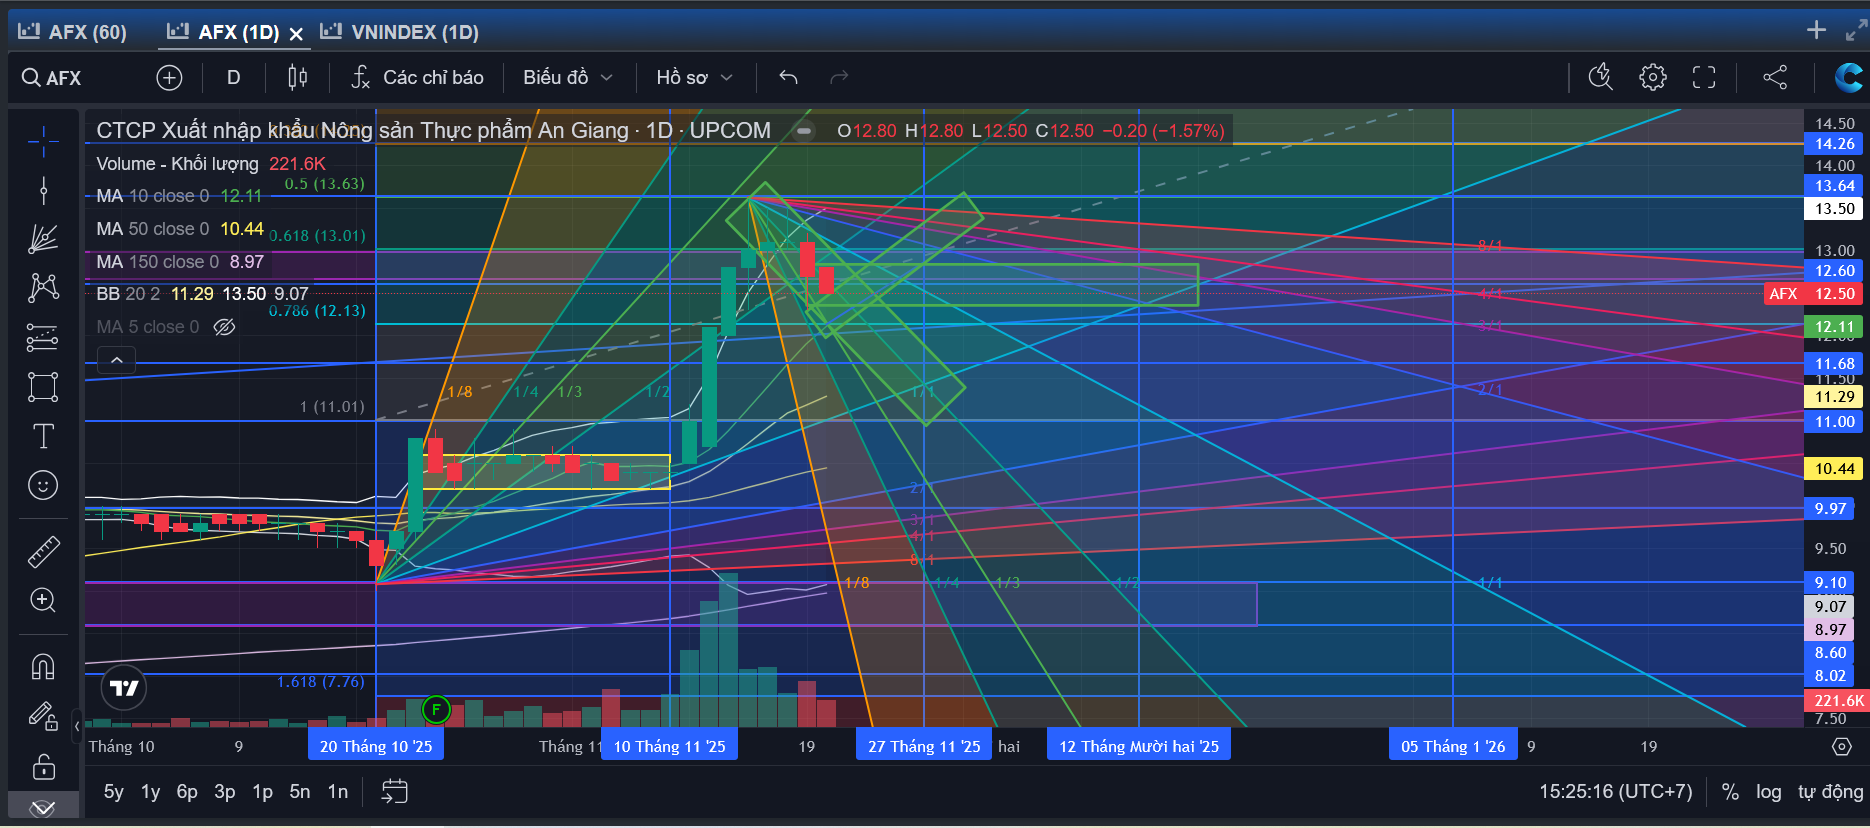
Task: Open timezone menu 15:25:16 (UTC+7)
Action: click(x=1615, y=792)
